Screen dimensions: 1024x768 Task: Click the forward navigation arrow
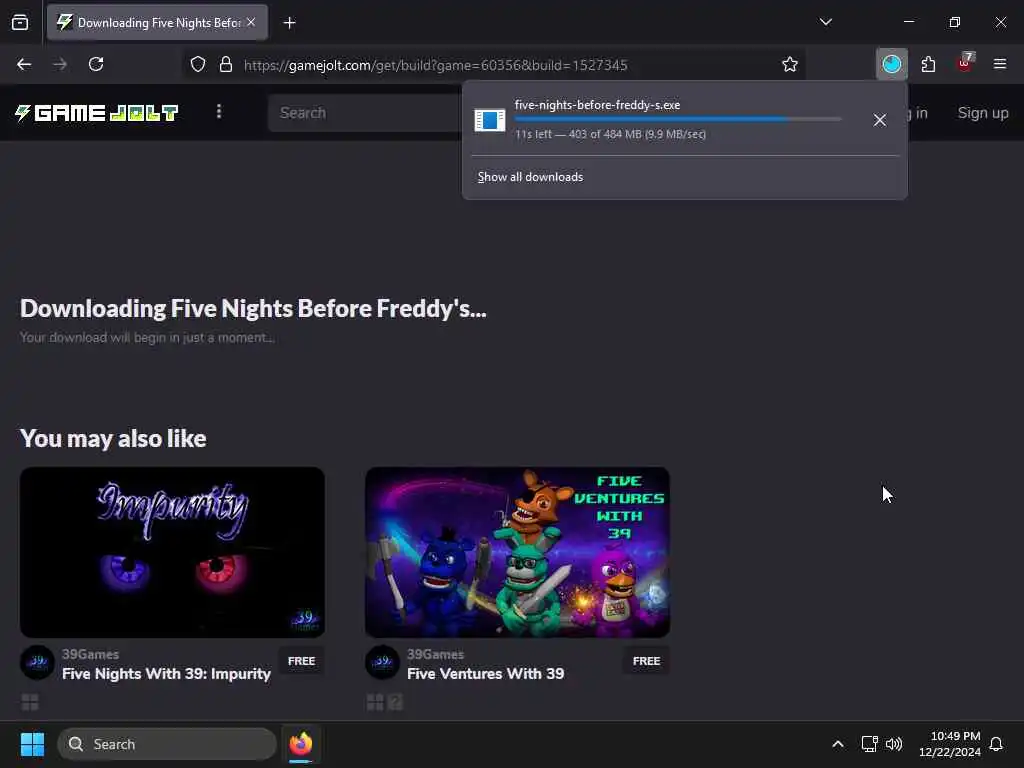click(60, 64)
